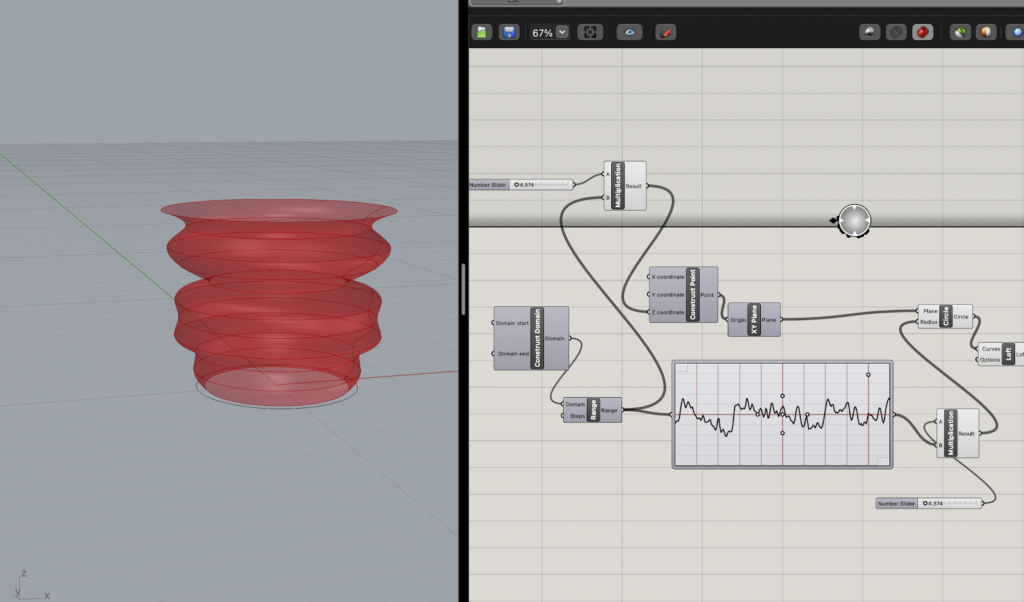Select the Range component
The height and width of the screenshot is (602, 1024).
pyautogui.click(x=592, y=410)
